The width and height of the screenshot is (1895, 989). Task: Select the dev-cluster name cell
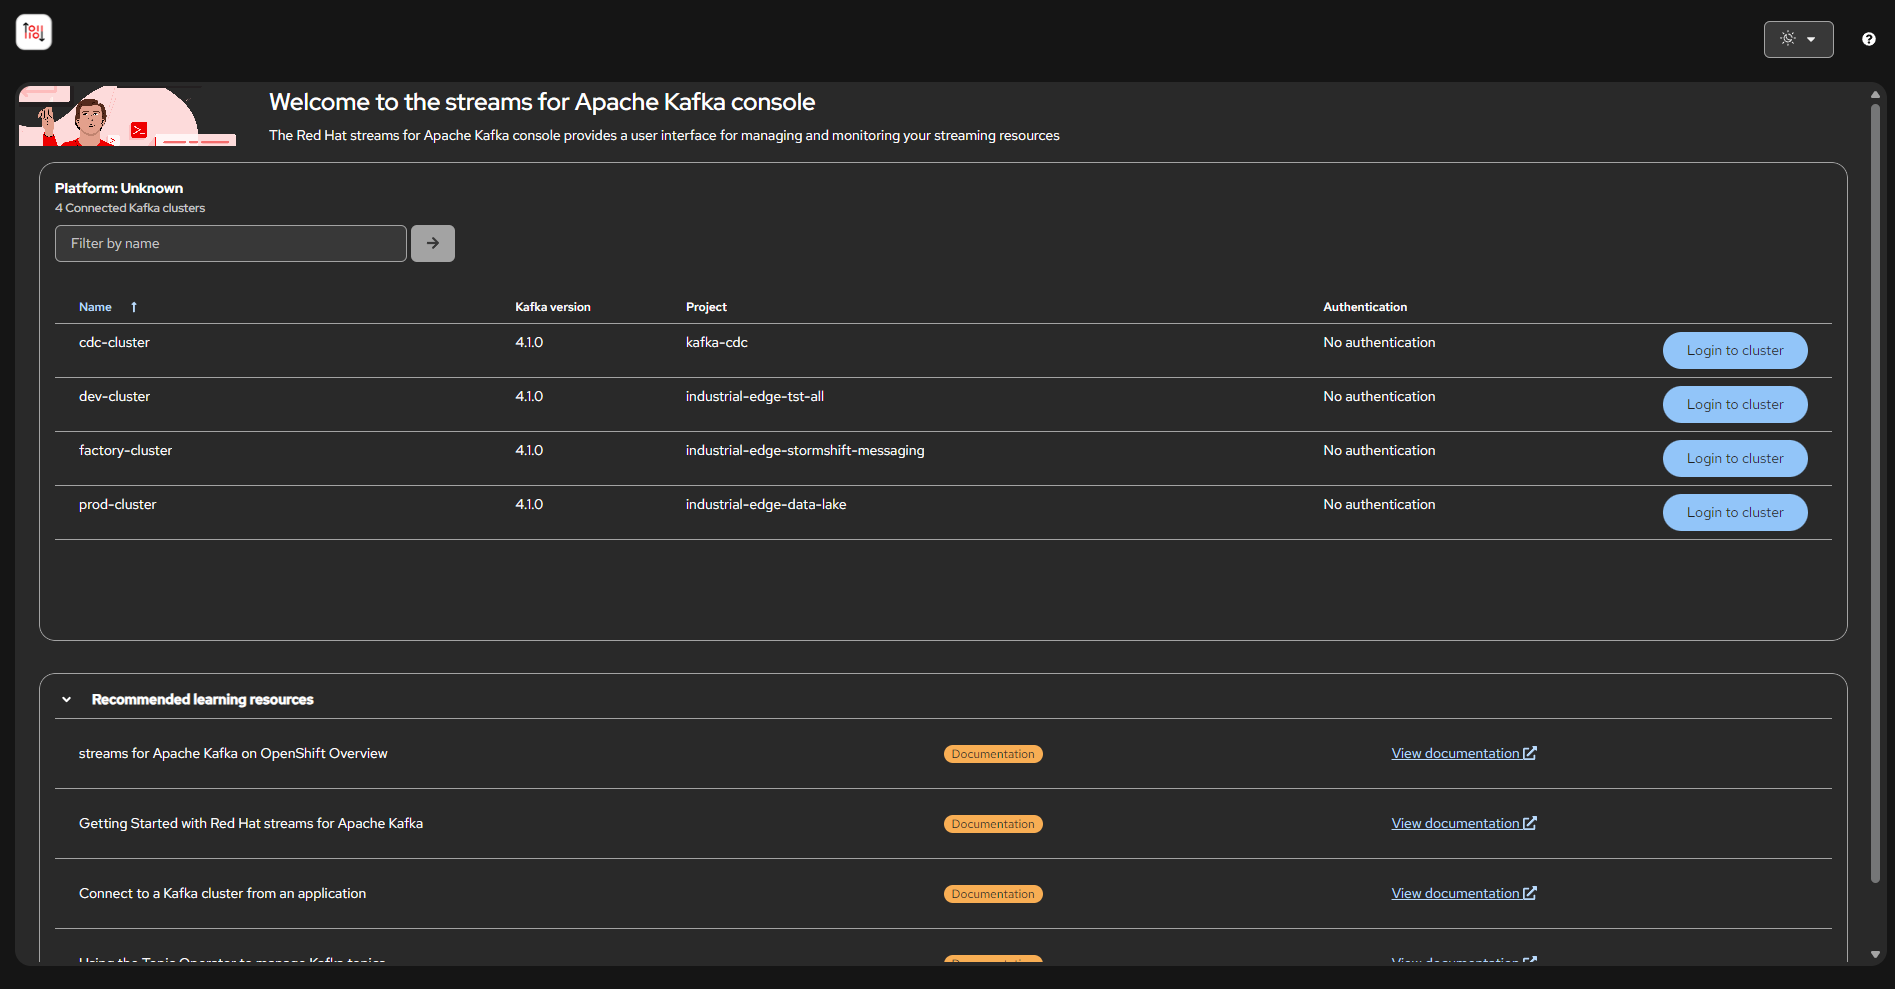(x=114, y=396)
